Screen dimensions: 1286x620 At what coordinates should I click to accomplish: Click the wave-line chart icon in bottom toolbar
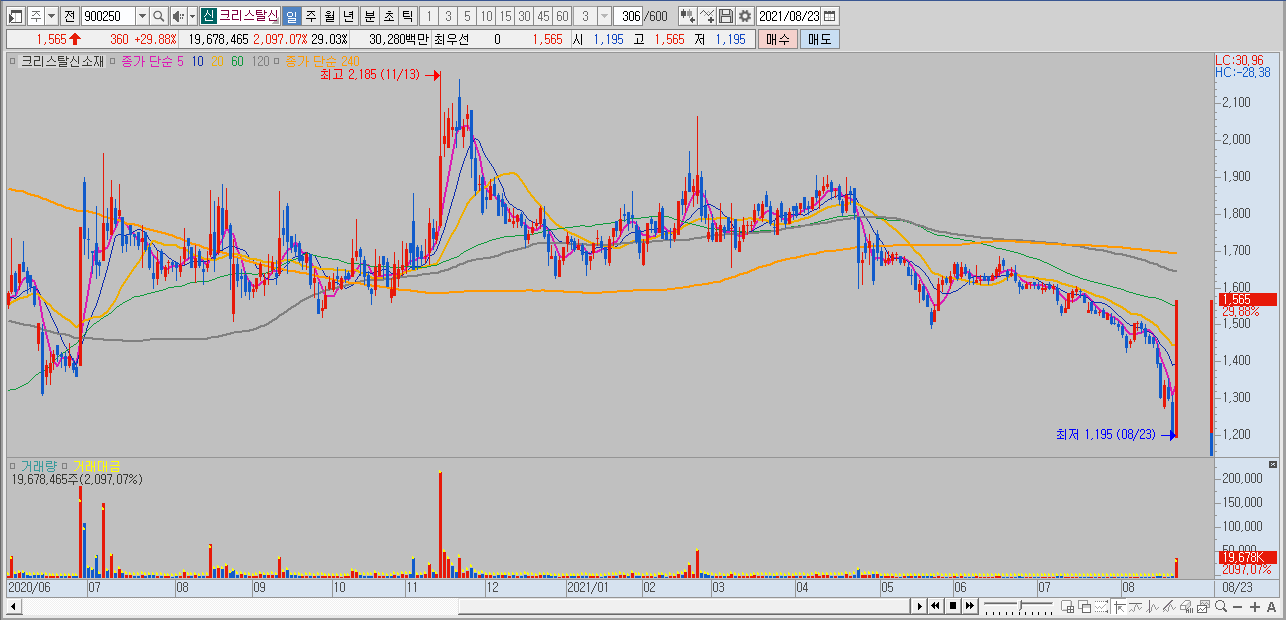(1135, 606)
